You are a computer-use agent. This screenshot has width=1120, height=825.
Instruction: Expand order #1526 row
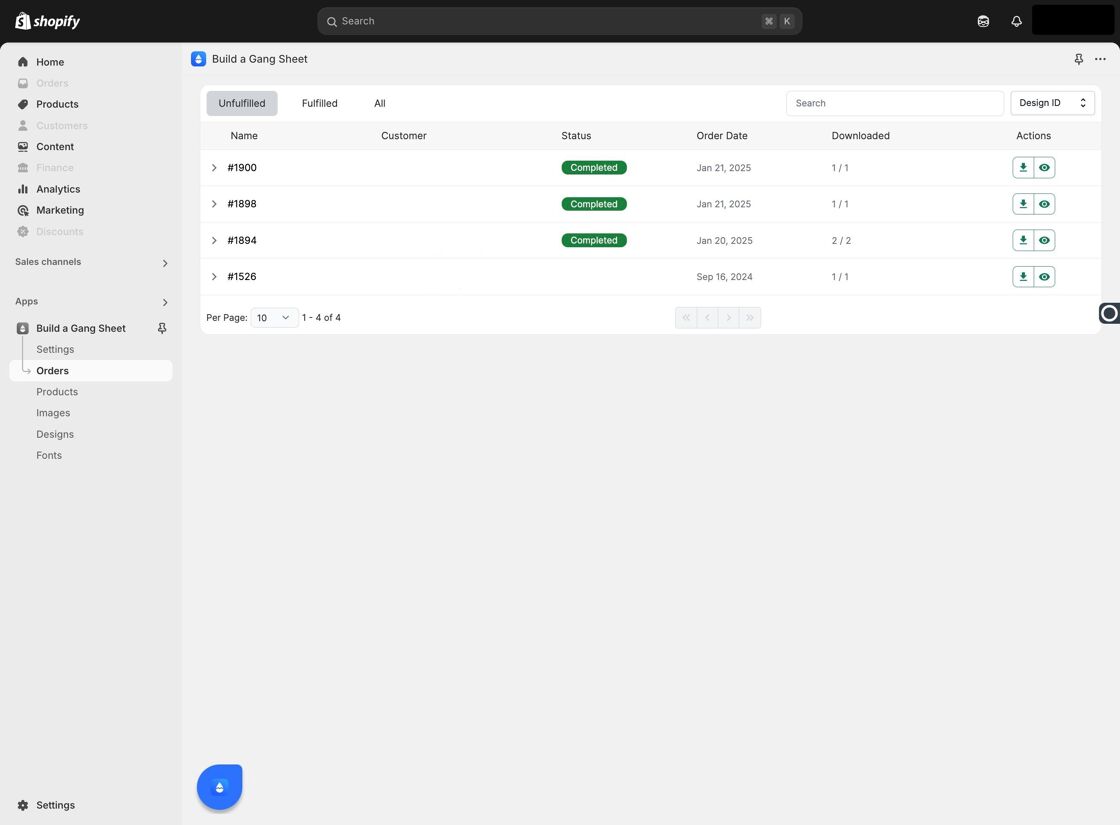click(214, 277)
